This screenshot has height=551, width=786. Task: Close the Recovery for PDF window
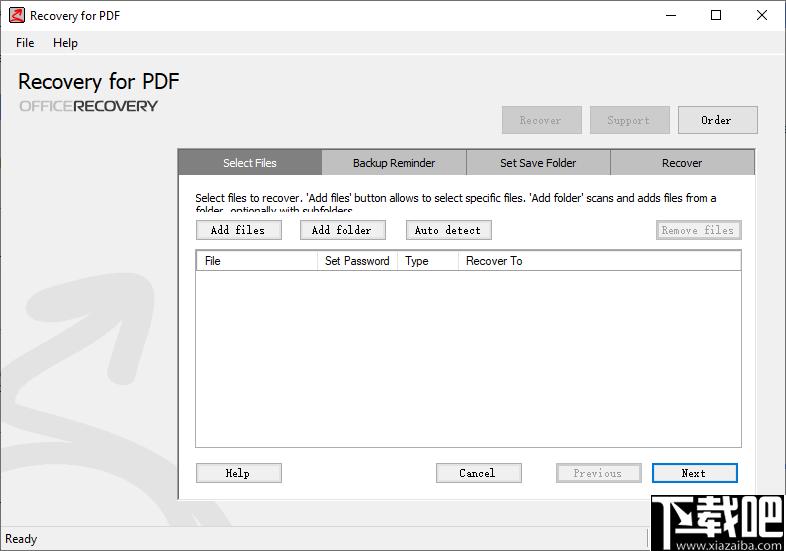pyautogui.click(x=762, y=16)
